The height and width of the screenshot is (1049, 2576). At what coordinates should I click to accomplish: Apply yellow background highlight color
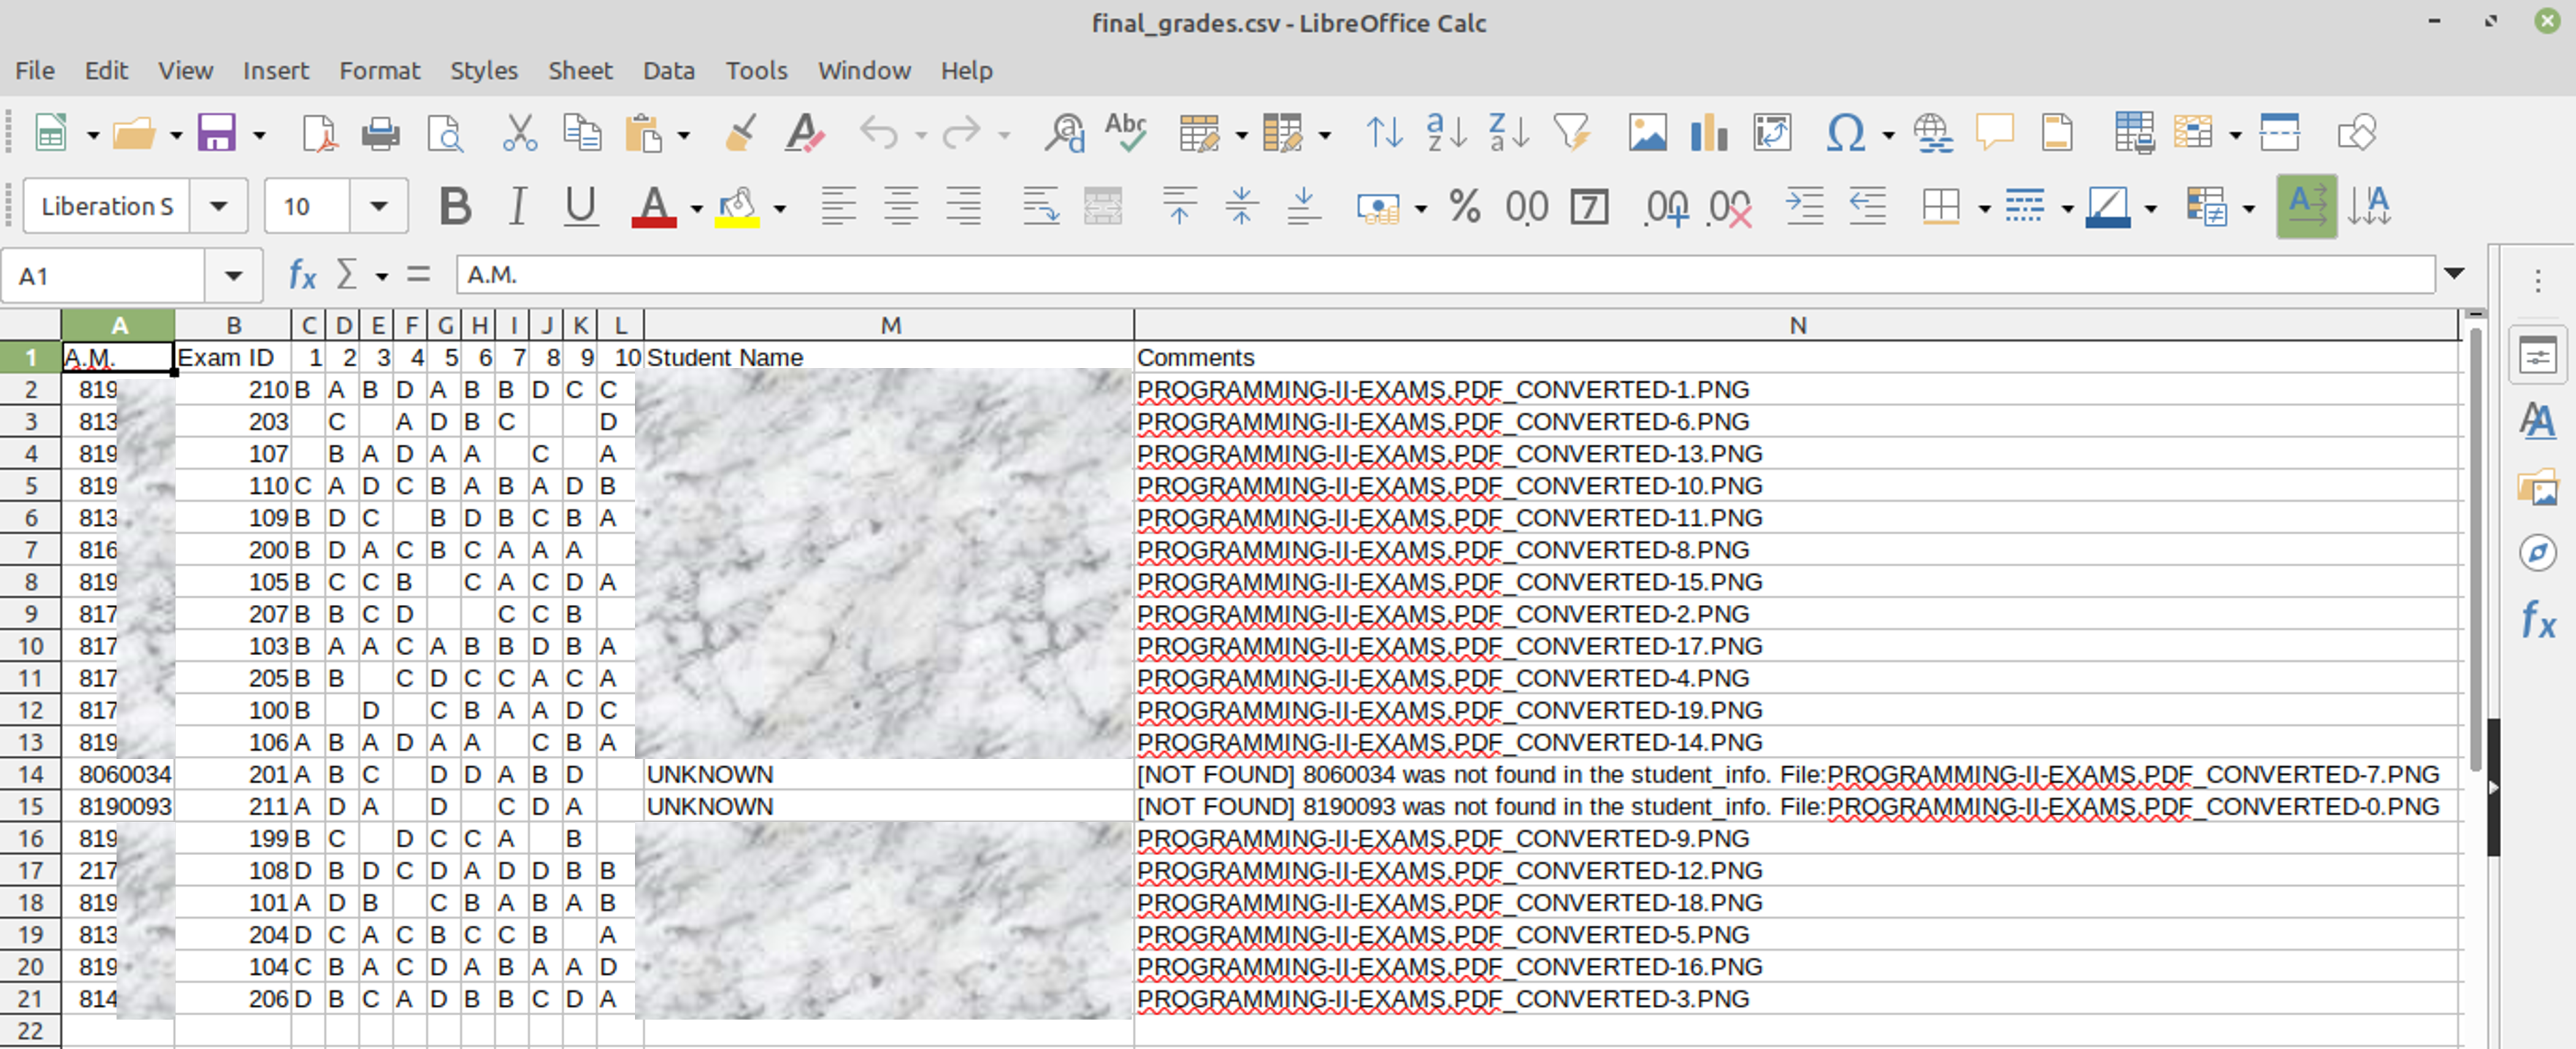pyautogui.click(x=737, y=207)
